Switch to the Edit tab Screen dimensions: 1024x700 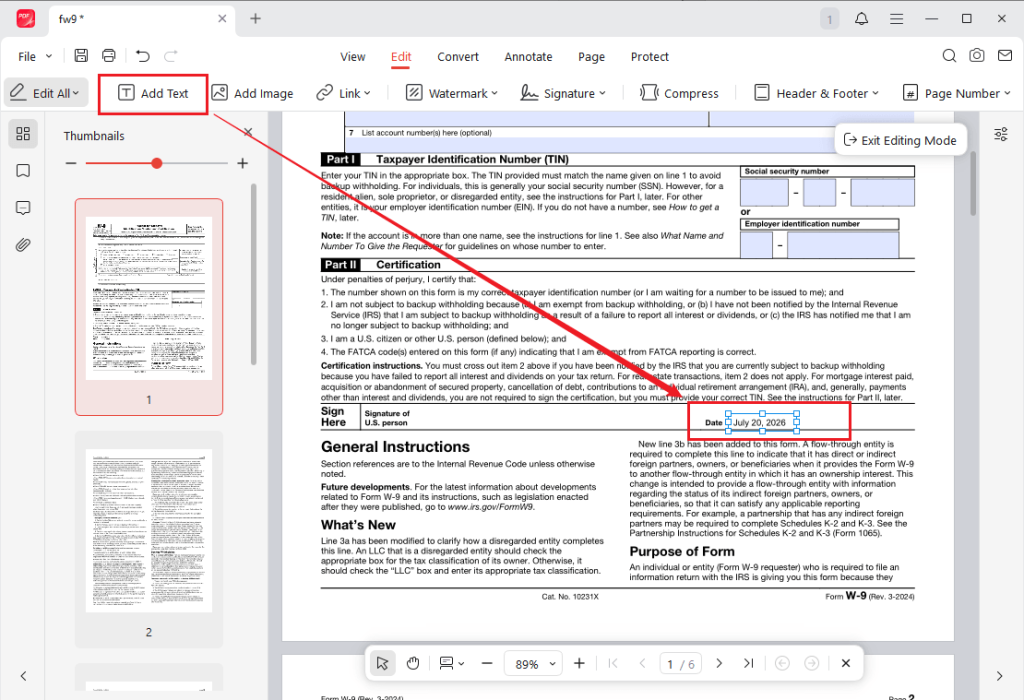[x=401, y=57]
